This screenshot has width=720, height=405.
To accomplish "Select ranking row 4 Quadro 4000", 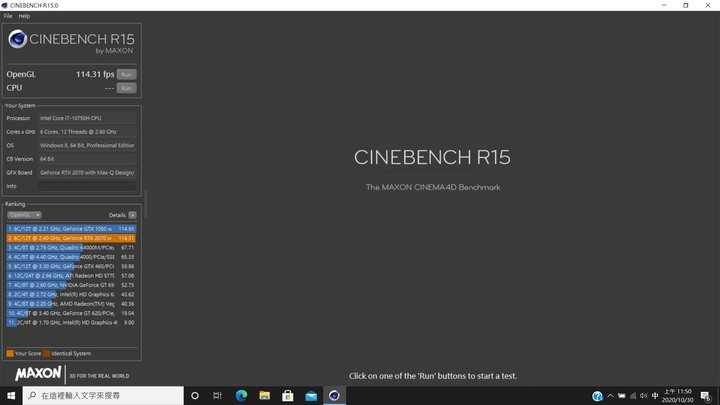I will (x=71, y=257).
